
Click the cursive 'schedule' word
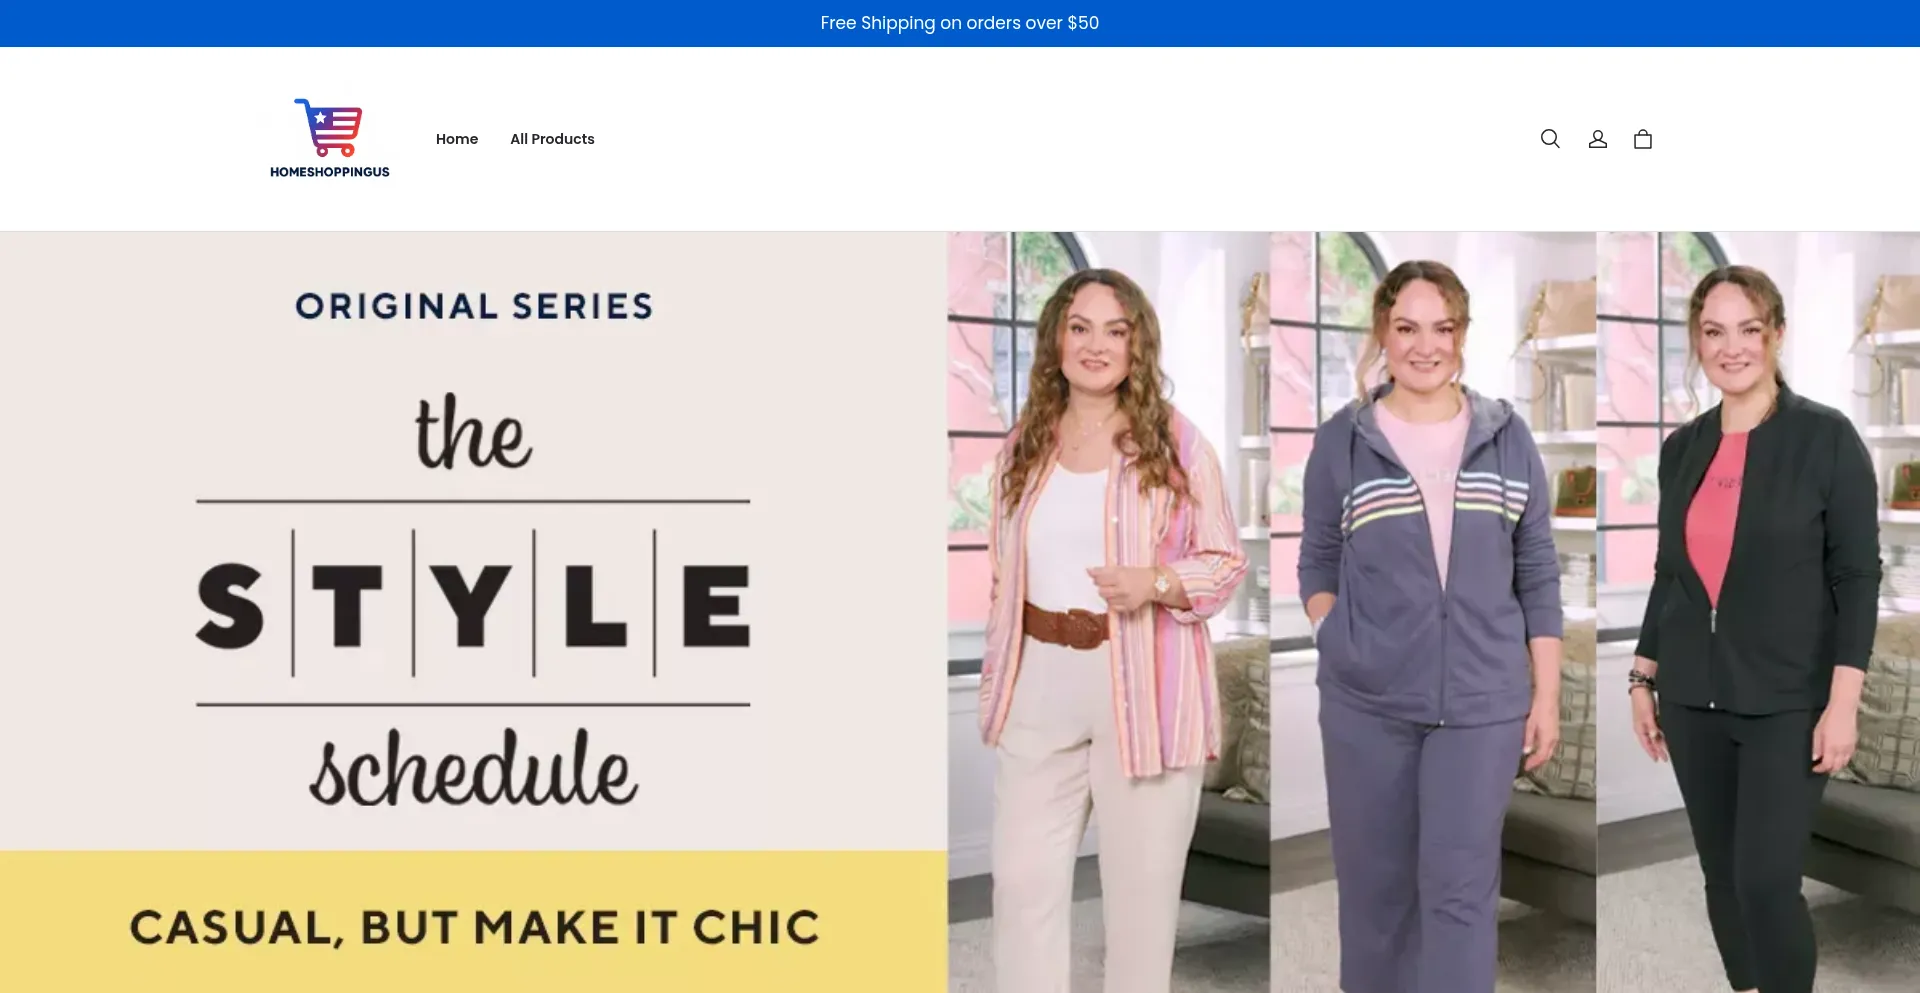[473, 768]
